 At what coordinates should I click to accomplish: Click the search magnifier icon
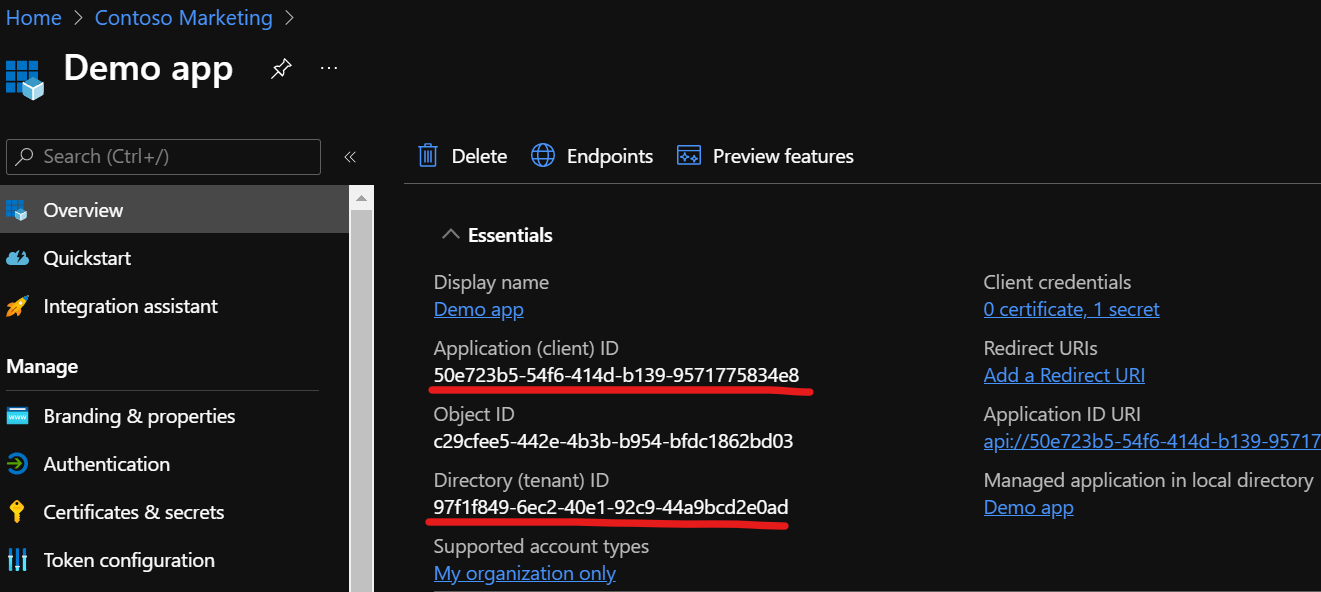point(26,157)
